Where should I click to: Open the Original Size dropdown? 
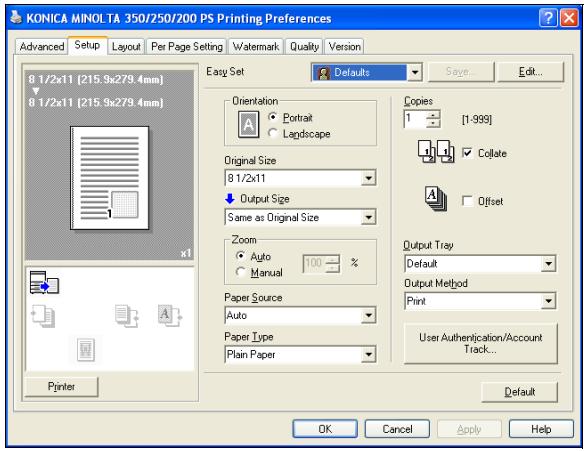368,178
